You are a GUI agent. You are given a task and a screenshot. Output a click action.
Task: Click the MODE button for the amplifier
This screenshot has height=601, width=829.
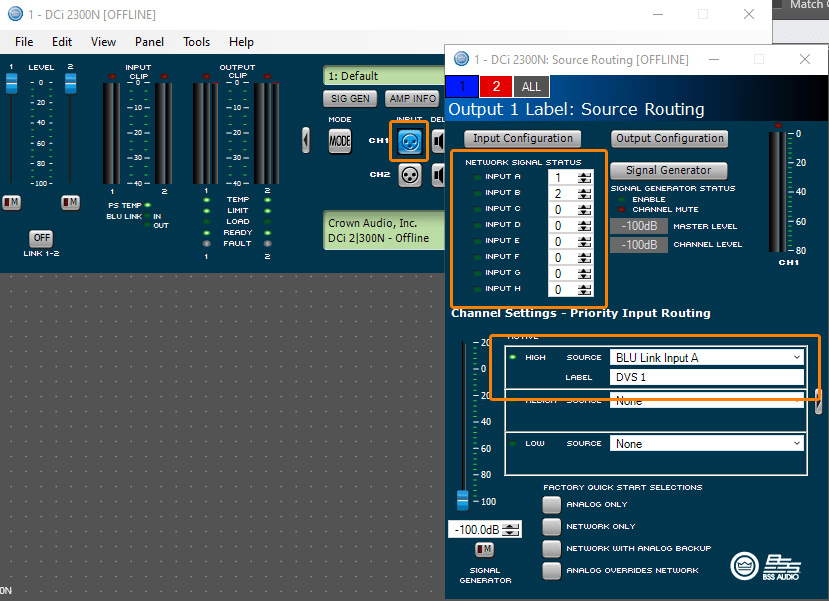(339, 142)
